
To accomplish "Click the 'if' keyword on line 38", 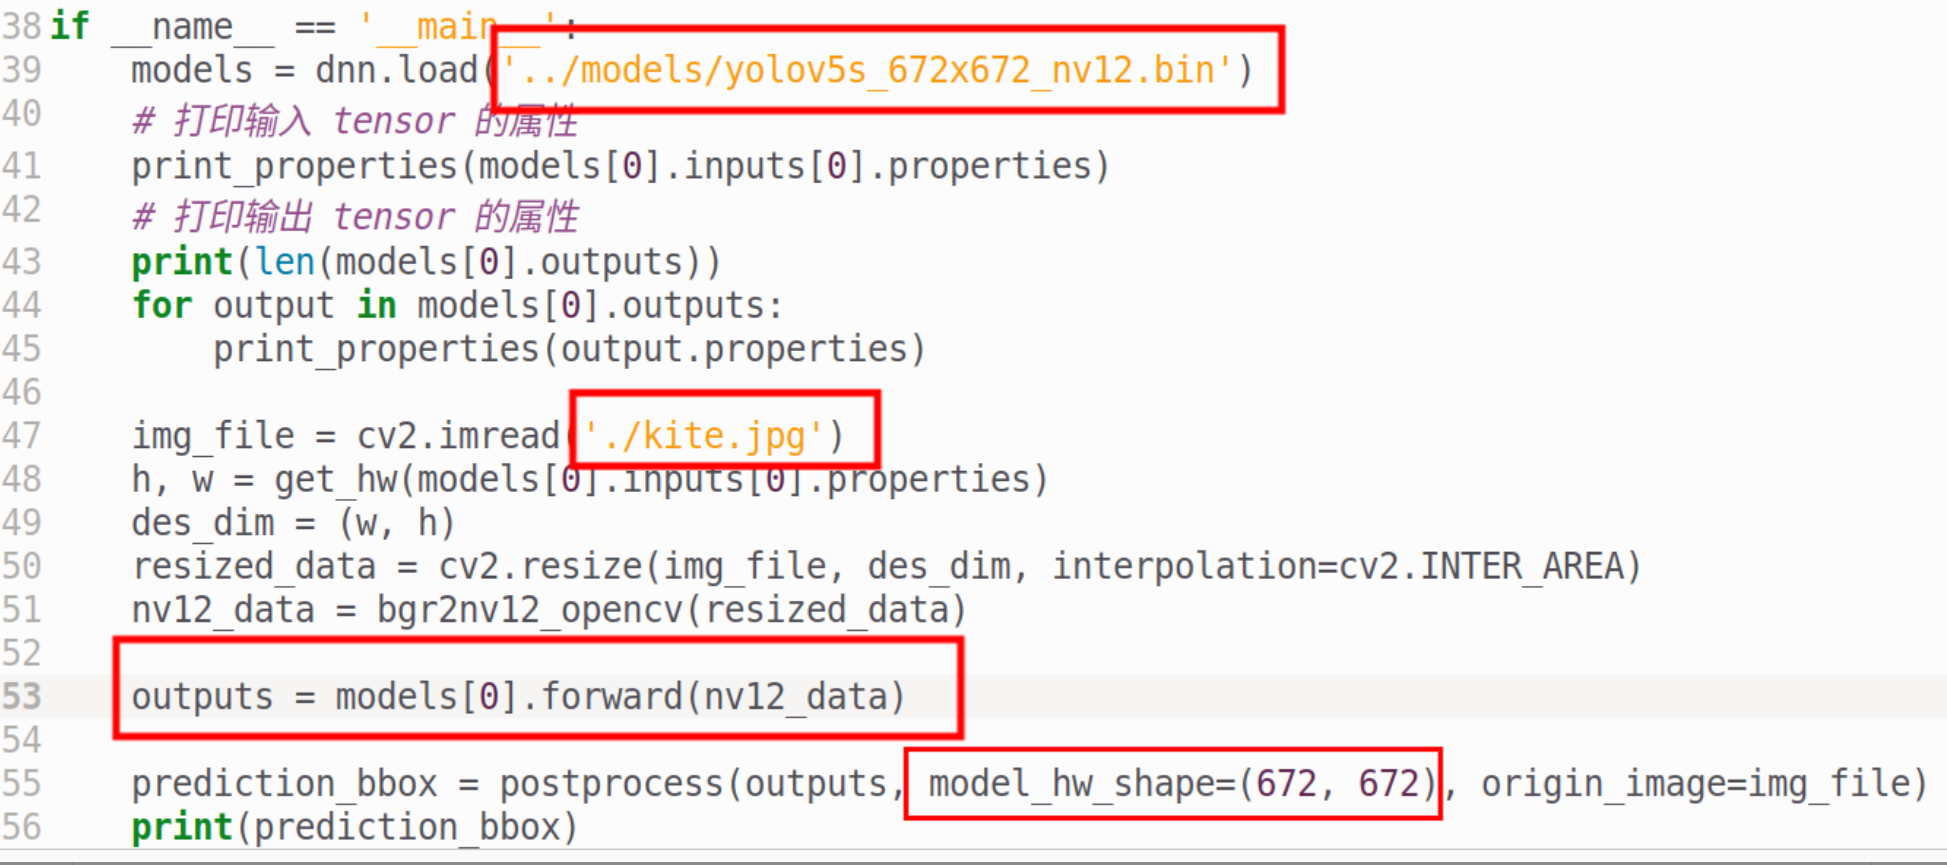I will point(70,26).
